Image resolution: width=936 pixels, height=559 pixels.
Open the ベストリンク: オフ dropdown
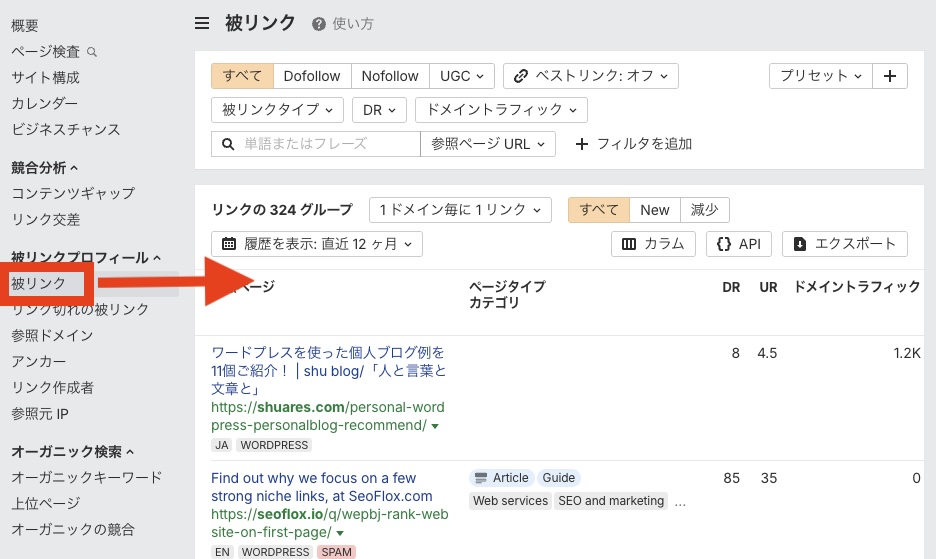pyautogui.click(x=590, y=76)
